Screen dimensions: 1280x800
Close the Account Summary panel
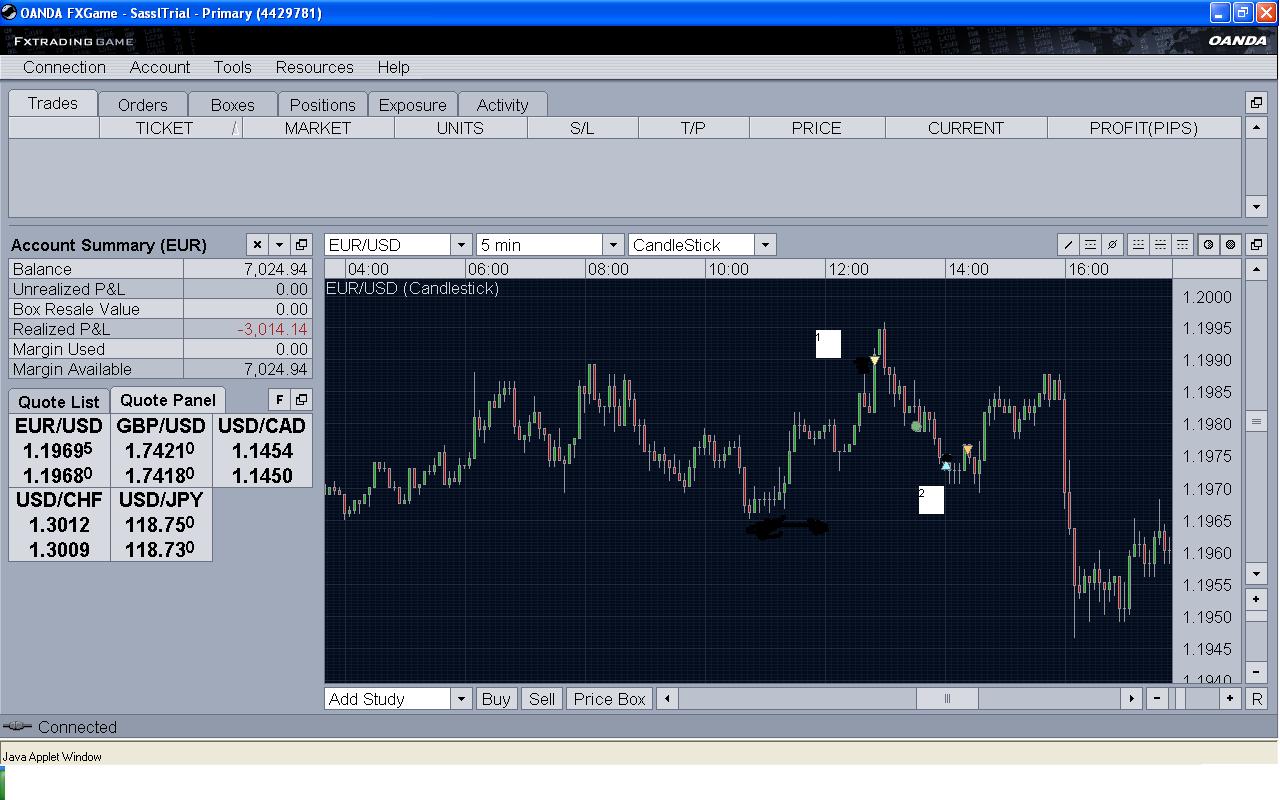click(x=257, y=245)
